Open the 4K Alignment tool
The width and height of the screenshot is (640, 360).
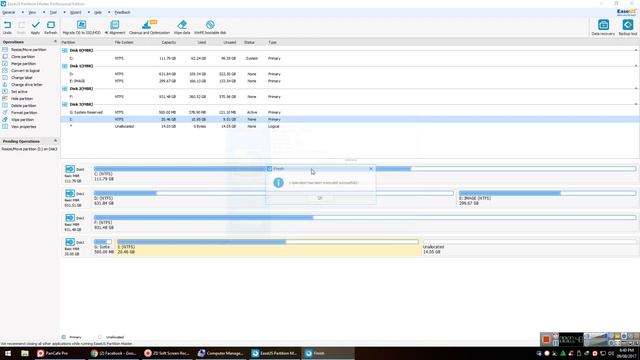coord(115,27)
